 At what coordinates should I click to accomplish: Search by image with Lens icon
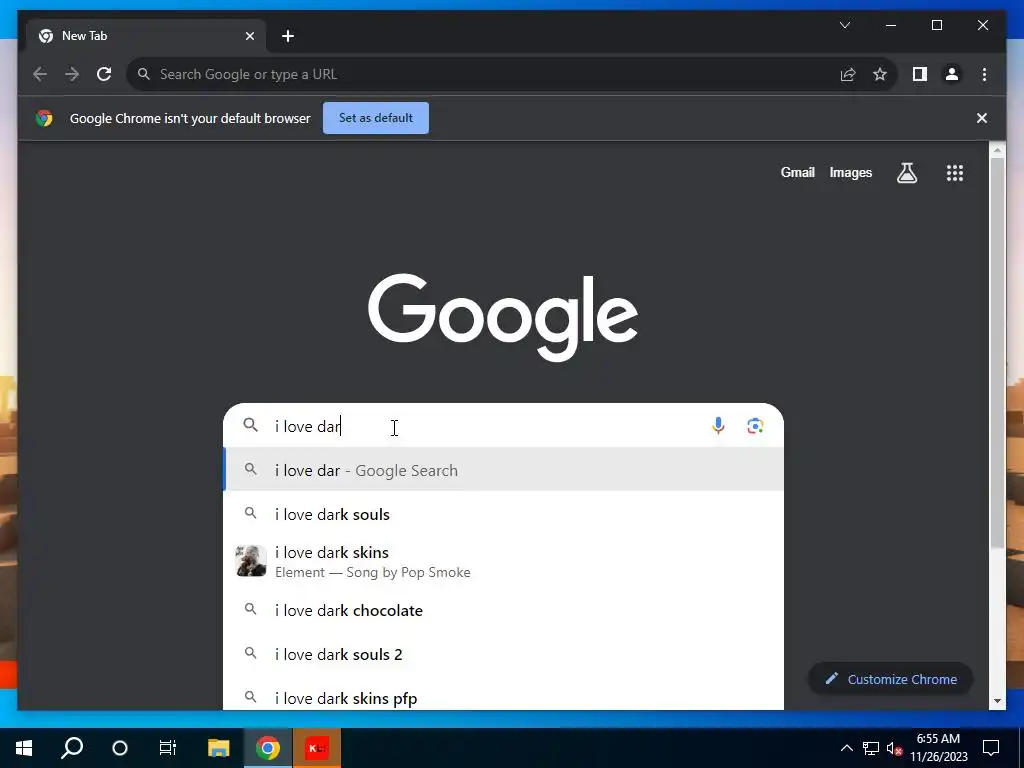coord(755,426)
